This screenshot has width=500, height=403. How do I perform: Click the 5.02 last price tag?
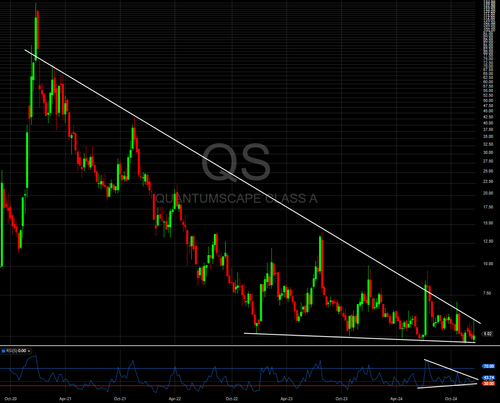point(488,334)
